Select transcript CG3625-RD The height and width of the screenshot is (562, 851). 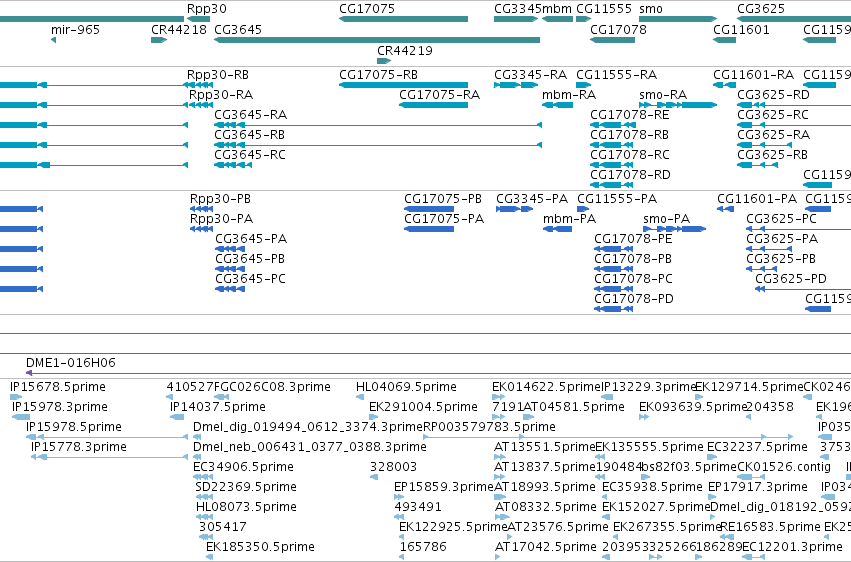click(x=773, y=95)
